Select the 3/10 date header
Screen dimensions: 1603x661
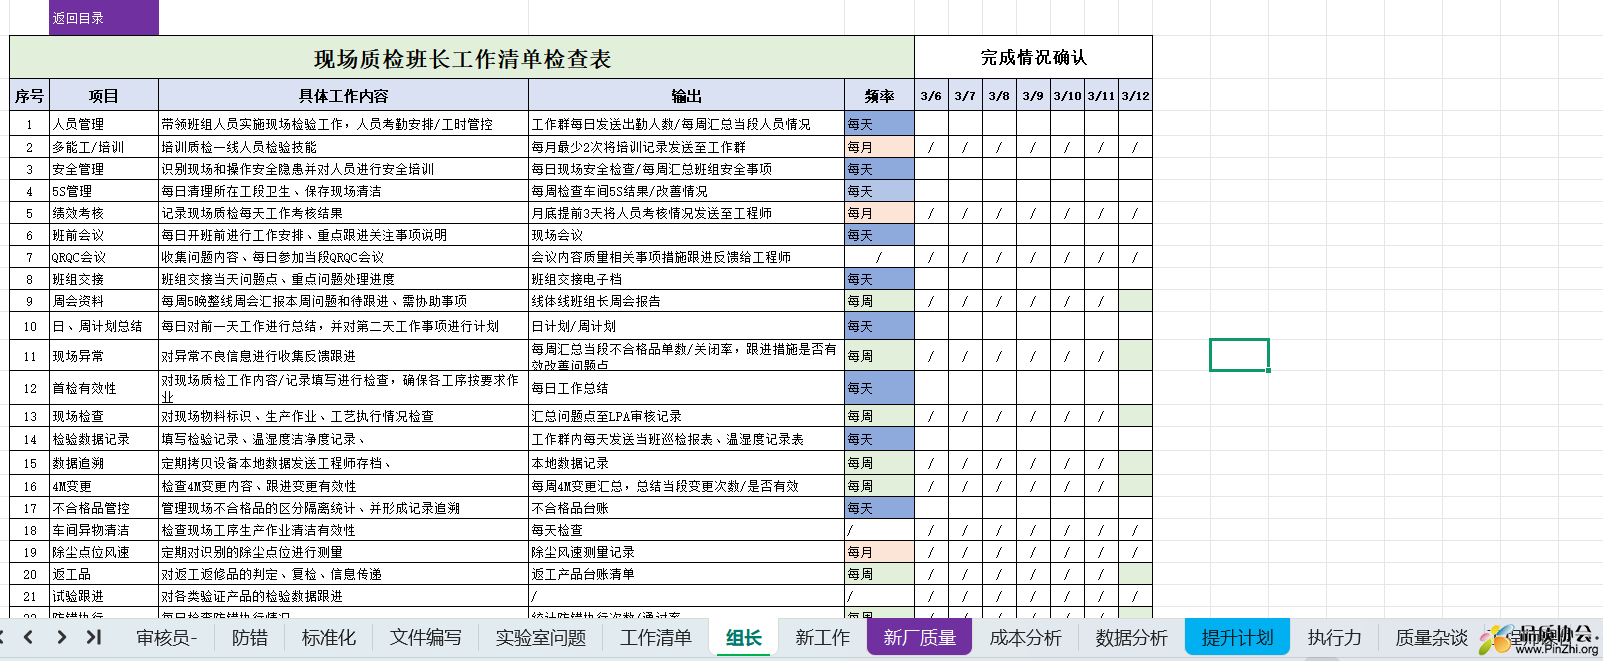tap(1067, 95)
